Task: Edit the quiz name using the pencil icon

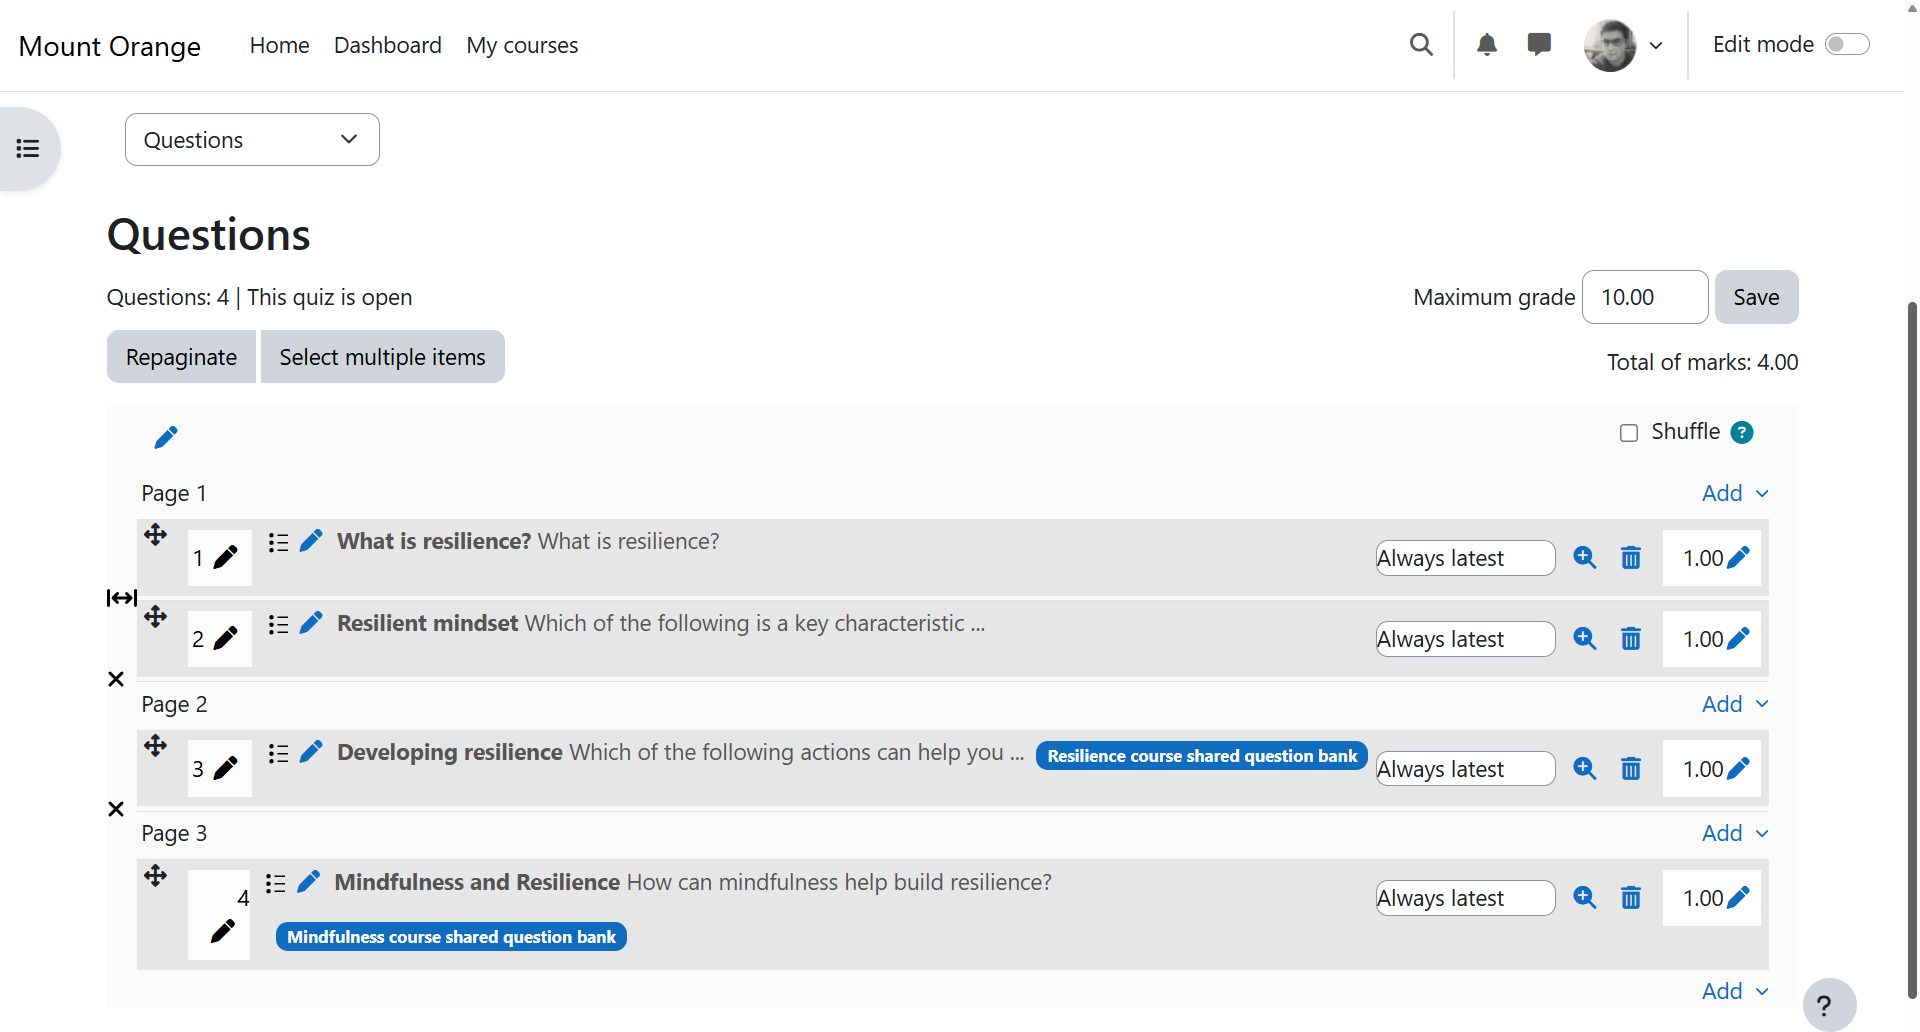Action: click(x=166, y=436)
